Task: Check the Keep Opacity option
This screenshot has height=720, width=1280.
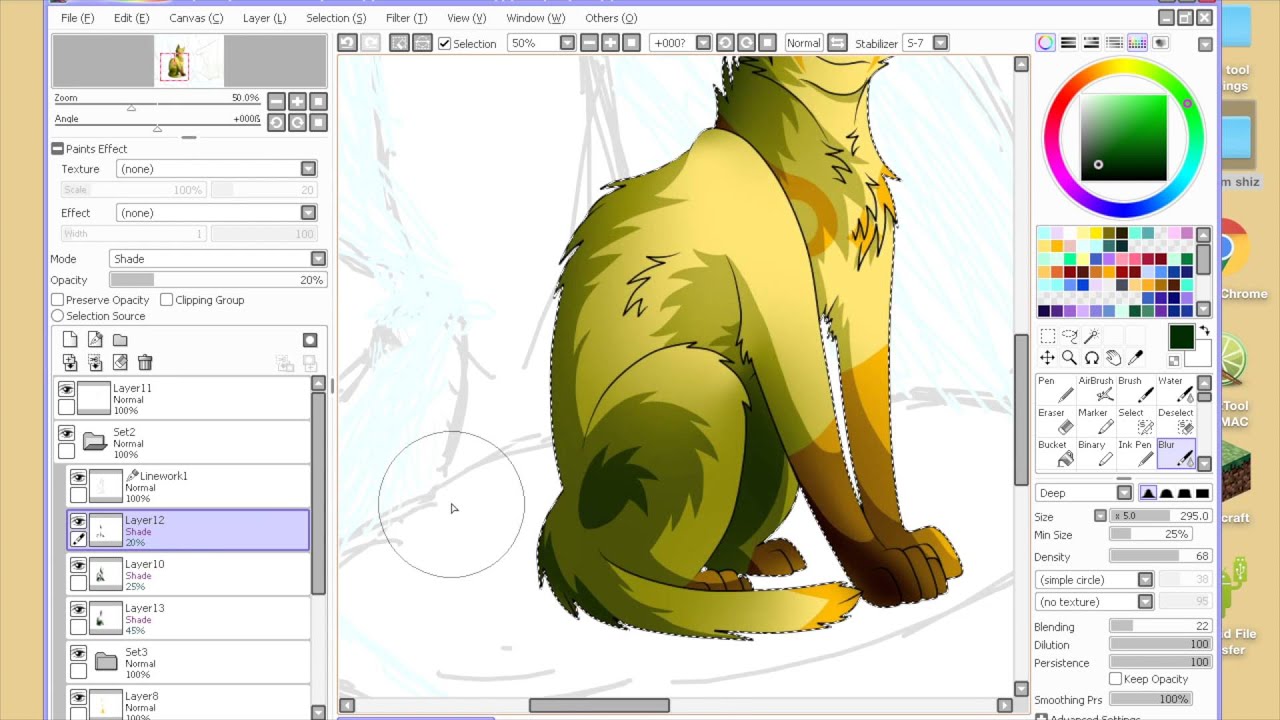Action: (x=1115, y=680)
